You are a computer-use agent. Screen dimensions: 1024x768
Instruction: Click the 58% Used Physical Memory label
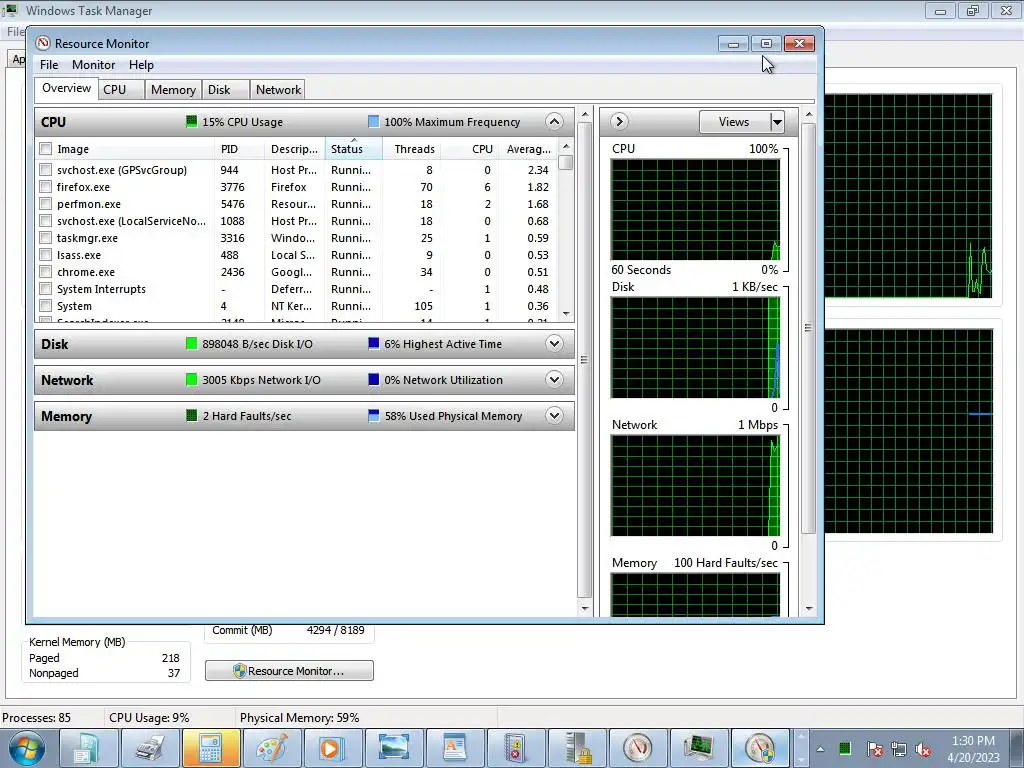pyautogui.click(x=453, y=416)
